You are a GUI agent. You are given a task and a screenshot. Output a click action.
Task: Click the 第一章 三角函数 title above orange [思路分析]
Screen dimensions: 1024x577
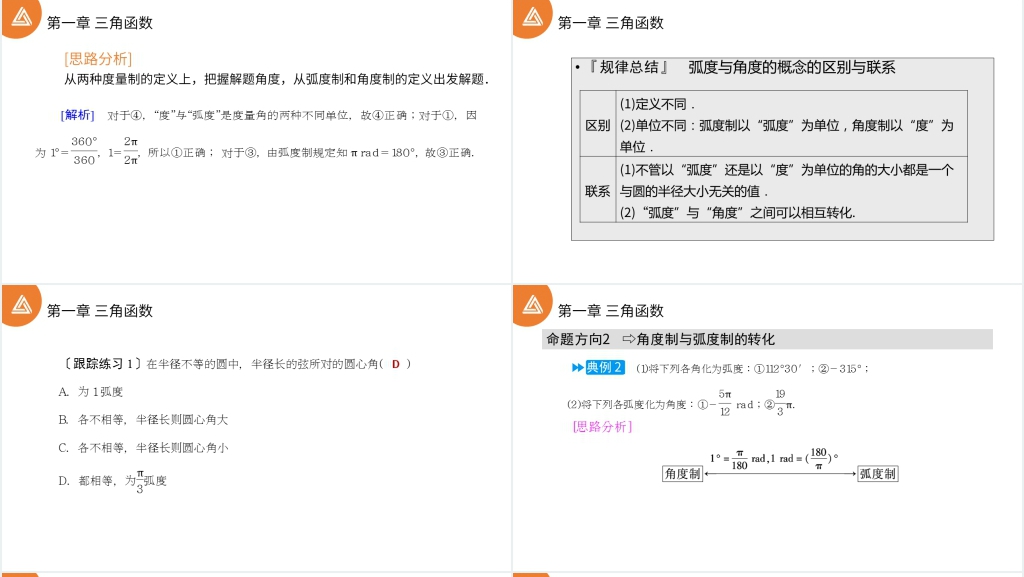click(x=100, y=23)
